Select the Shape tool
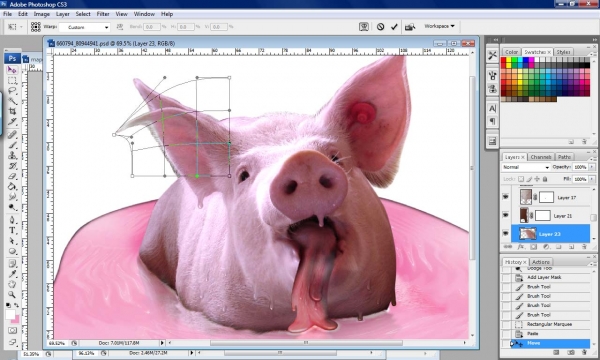This screenshot has width=600, height=360. point(12,251)
